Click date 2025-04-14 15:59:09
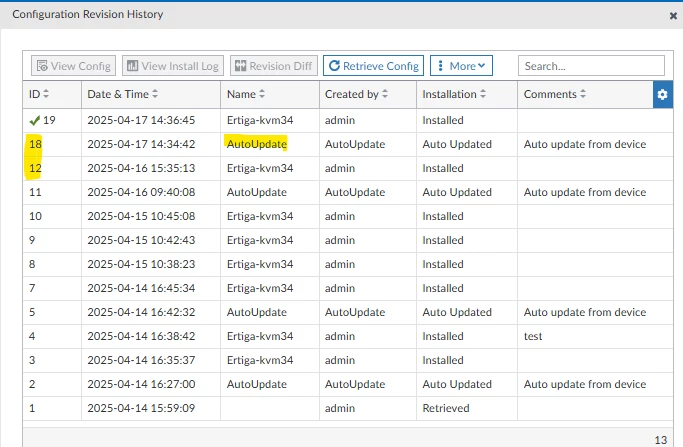The image size is (683, 447). coord(141,408)
